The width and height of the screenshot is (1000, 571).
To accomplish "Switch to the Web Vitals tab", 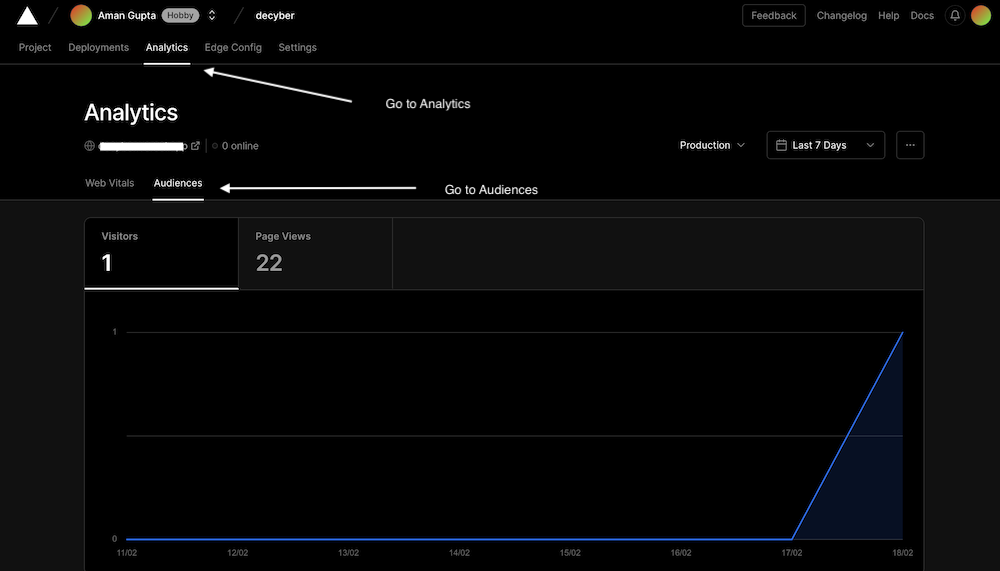I will click(109, 183).
